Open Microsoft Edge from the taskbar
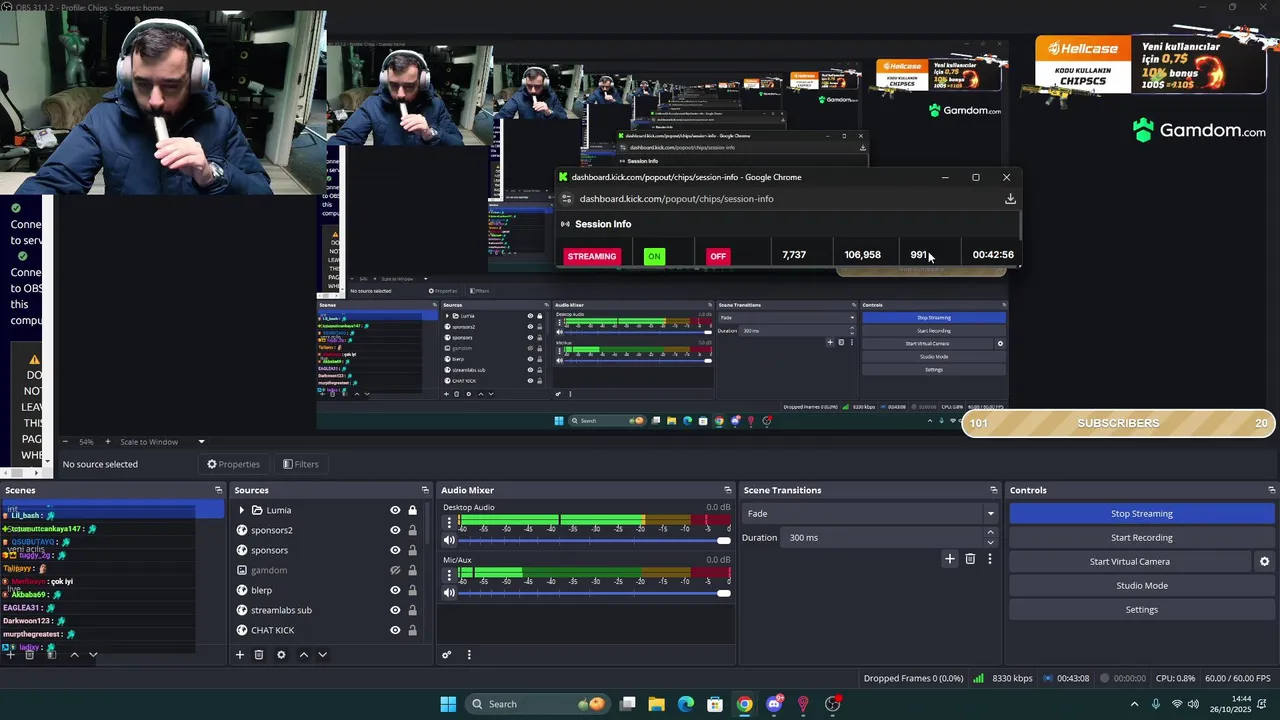Screen dimensions: 1280x720 point(686,704)
